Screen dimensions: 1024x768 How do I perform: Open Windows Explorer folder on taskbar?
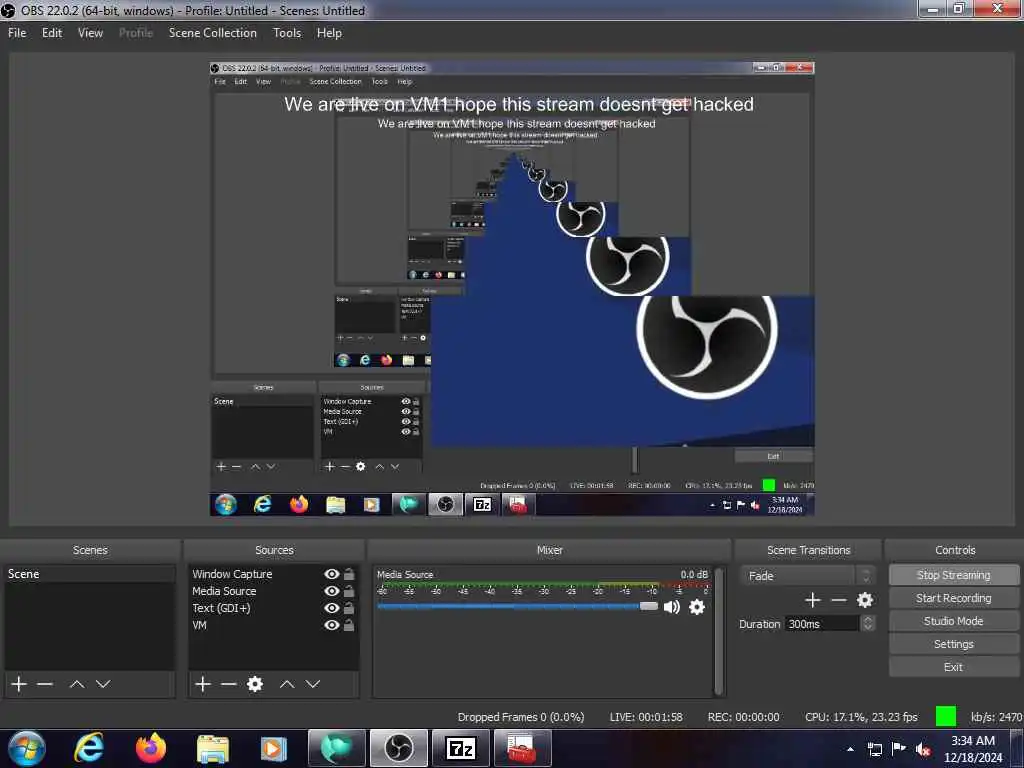pyautogui.click(x=213, y=749)
